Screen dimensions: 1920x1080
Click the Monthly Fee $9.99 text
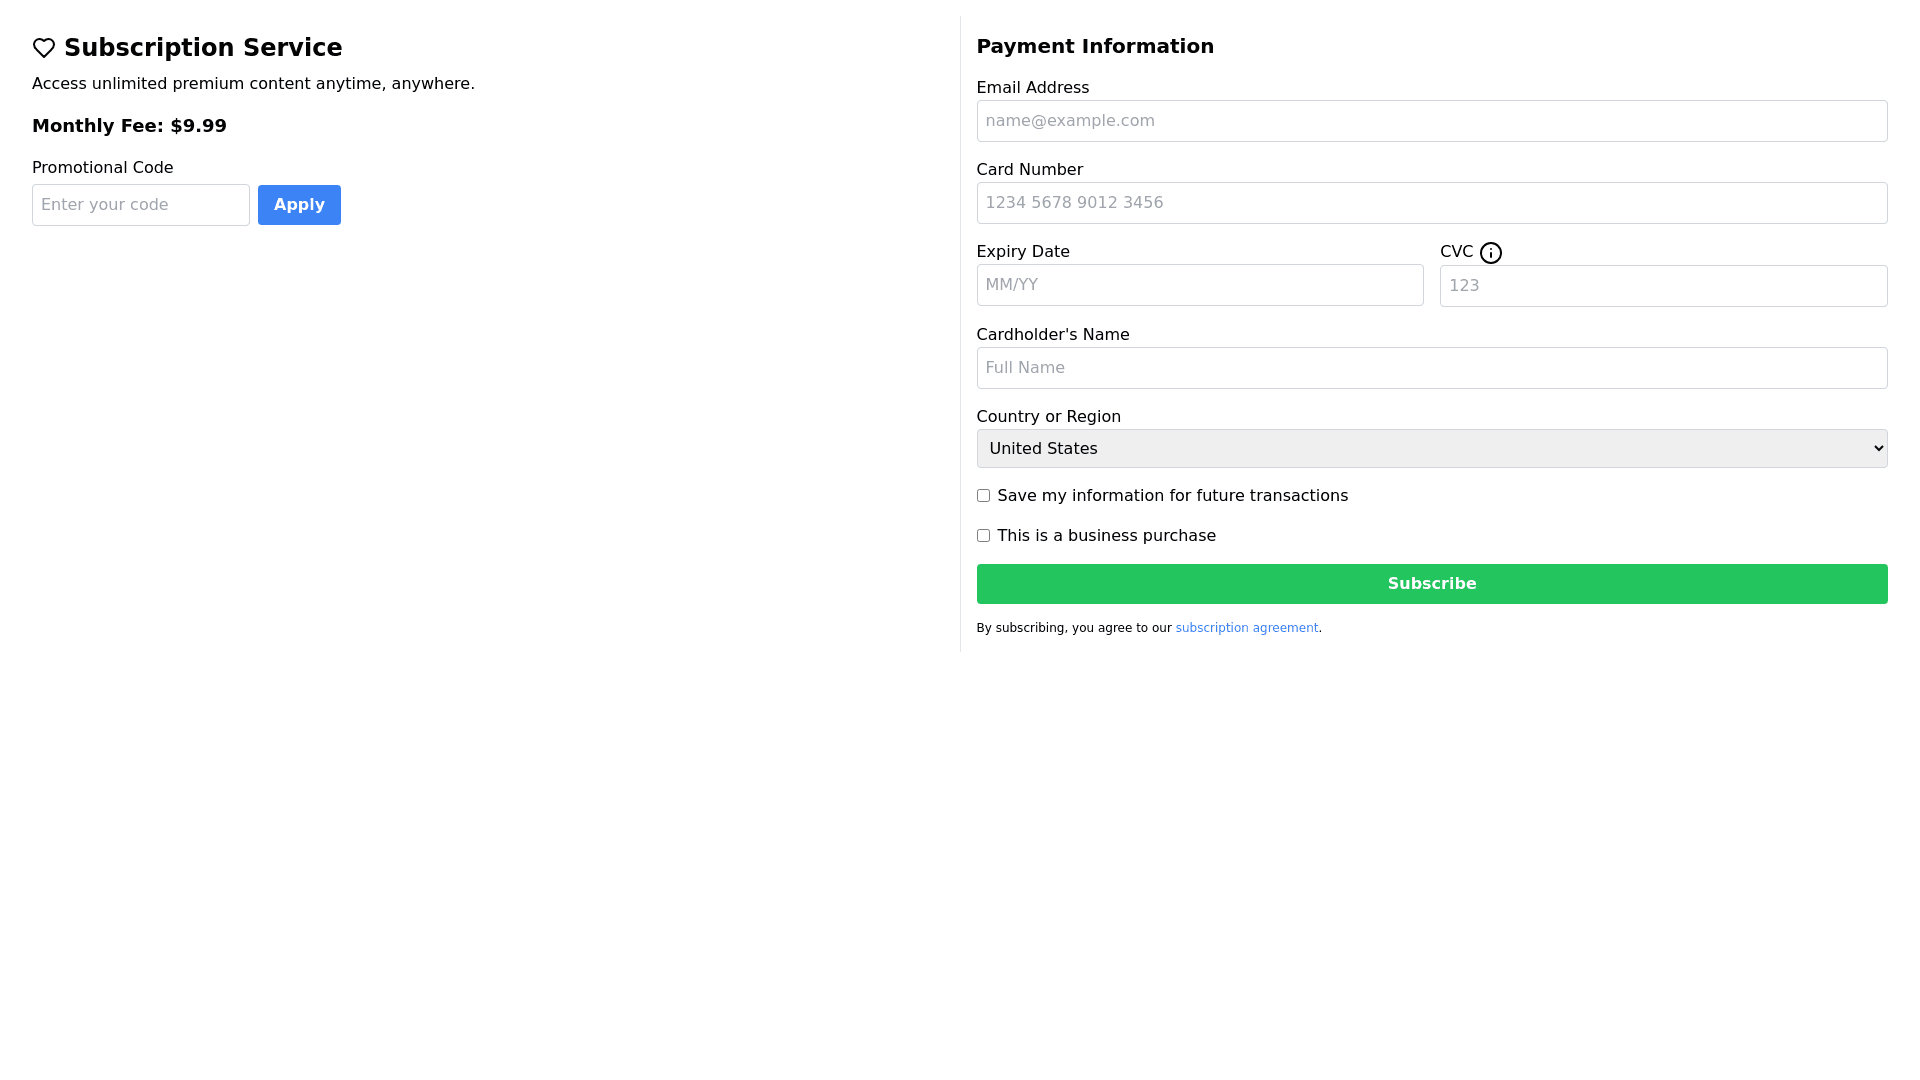click(129, 126)
